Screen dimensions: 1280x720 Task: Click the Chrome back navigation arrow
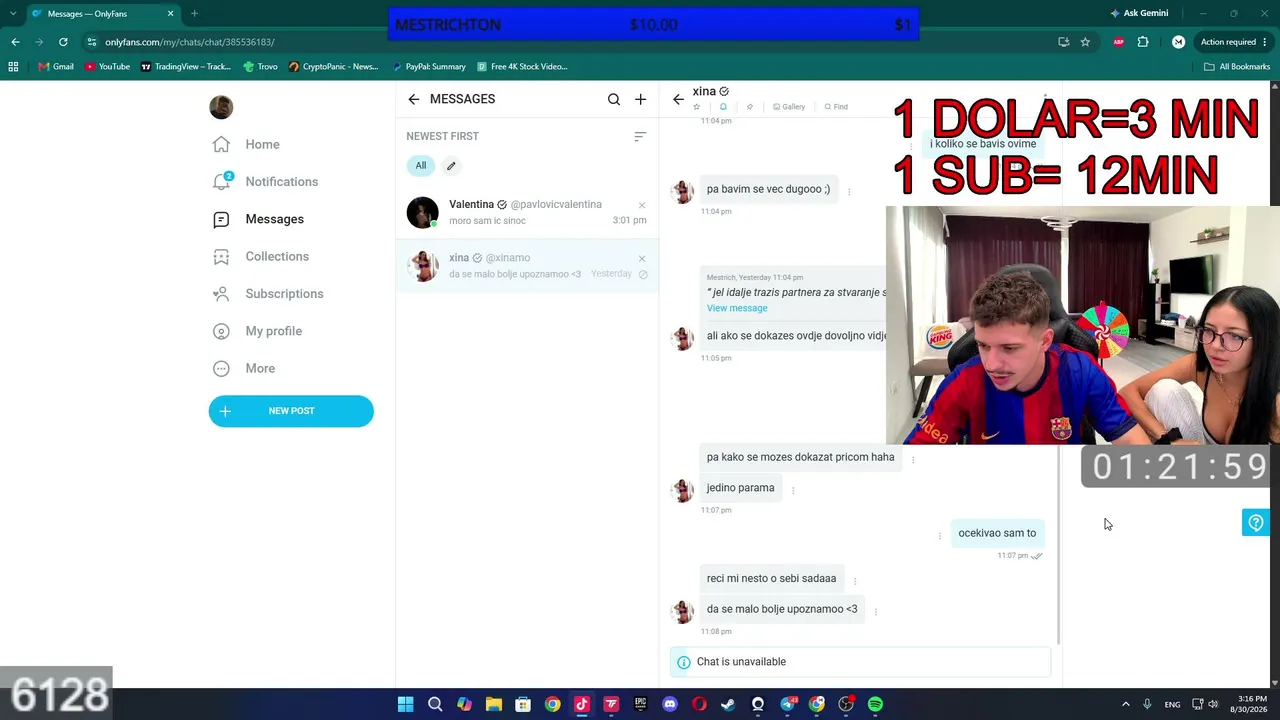pos(15,42)
